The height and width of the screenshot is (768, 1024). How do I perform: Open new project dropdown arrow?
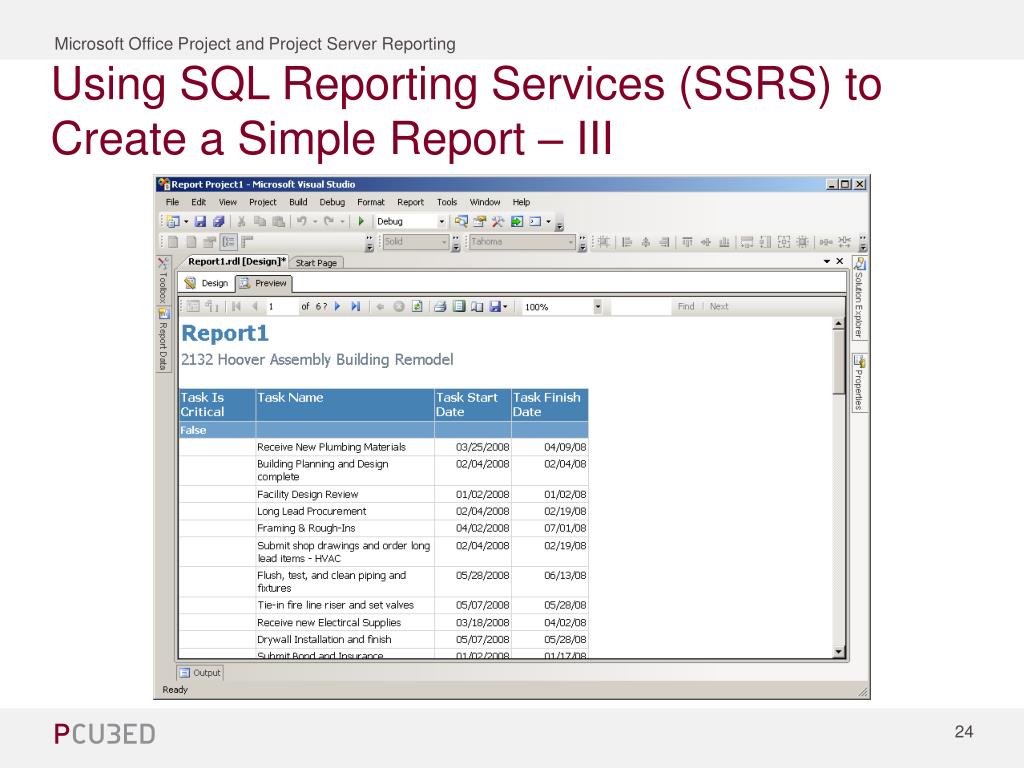[x=186, y=221]
